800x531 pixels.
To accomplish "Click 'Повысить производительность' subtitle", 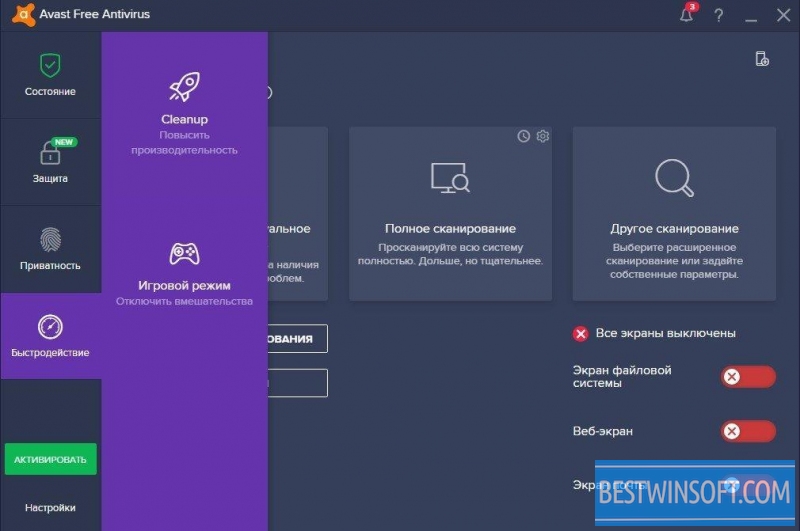I will click(184, 143).
